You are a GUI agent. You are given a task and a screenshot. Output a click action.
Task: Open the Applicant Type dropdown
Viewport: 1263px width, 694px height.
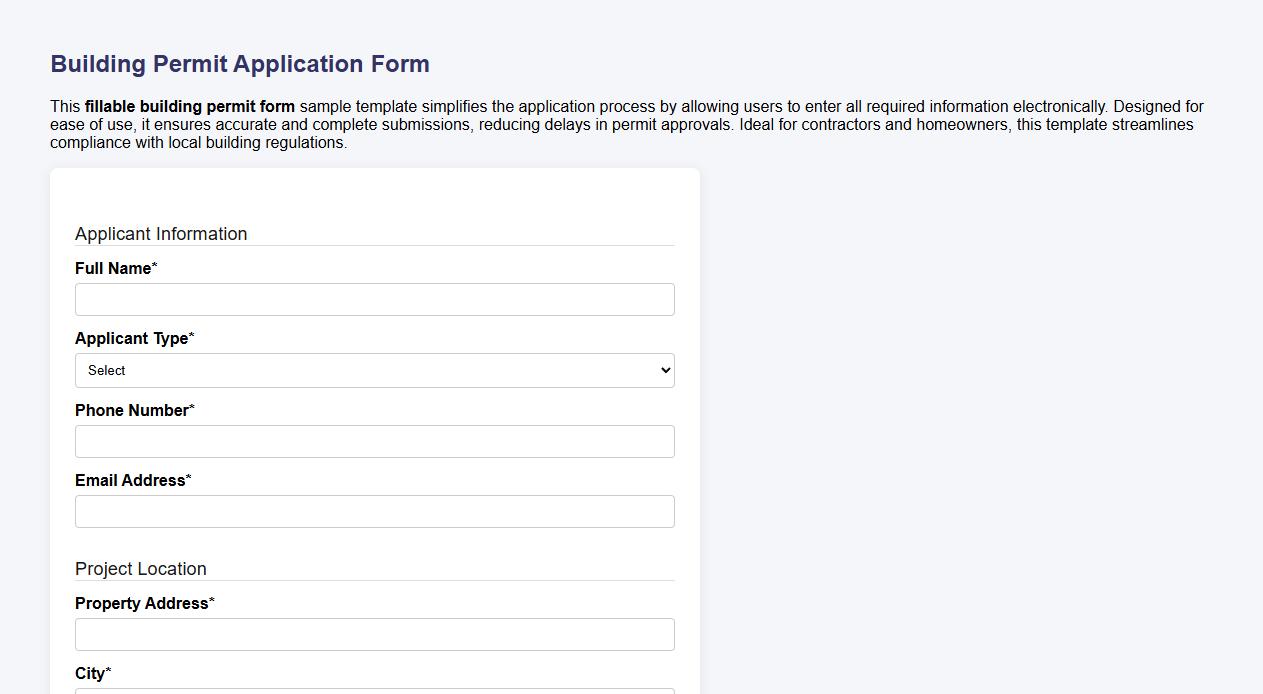tap(374, 370)
